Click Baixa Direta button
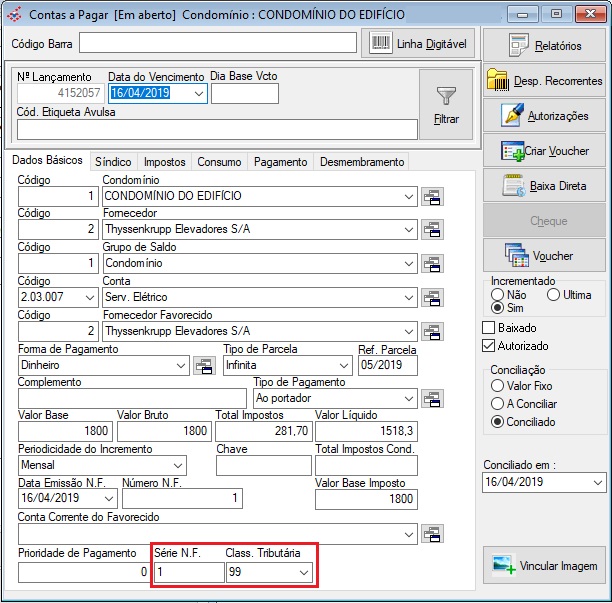The image size is (612, 603). tap(544, 185)
